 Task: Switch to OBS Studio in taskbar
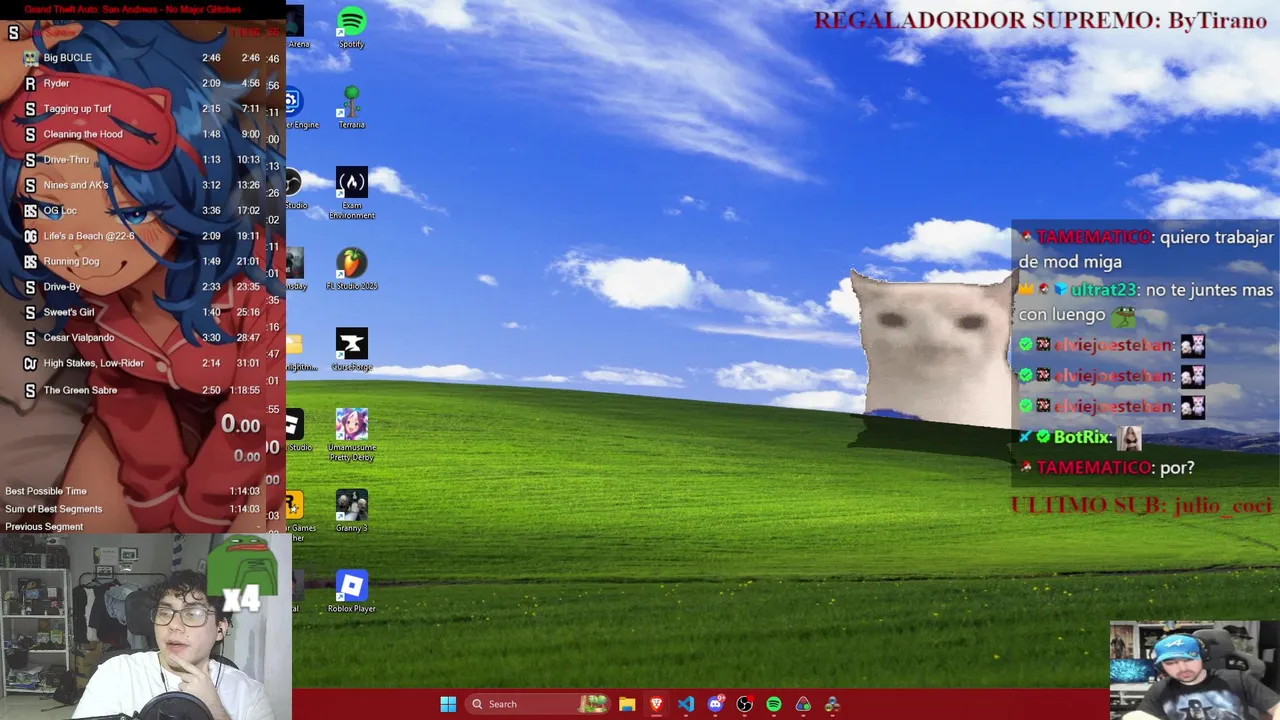(744, 704)
